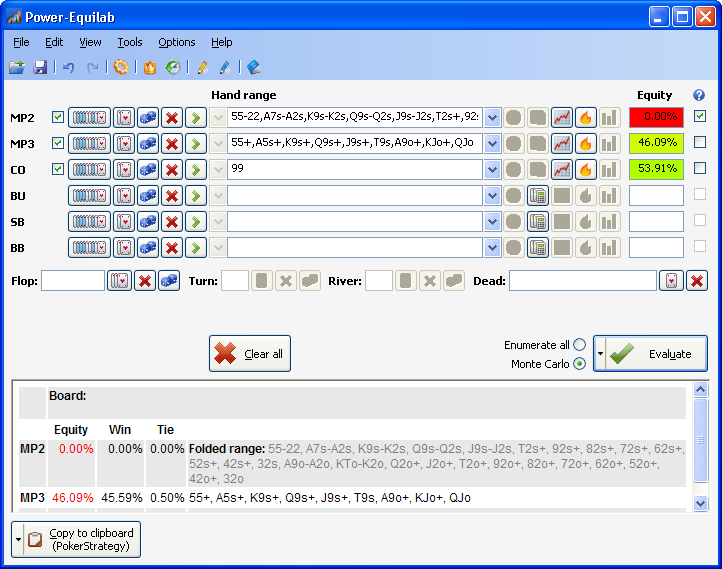Open flop card selector icon
The height and width of the screenshot is (569, 722).
120,281
